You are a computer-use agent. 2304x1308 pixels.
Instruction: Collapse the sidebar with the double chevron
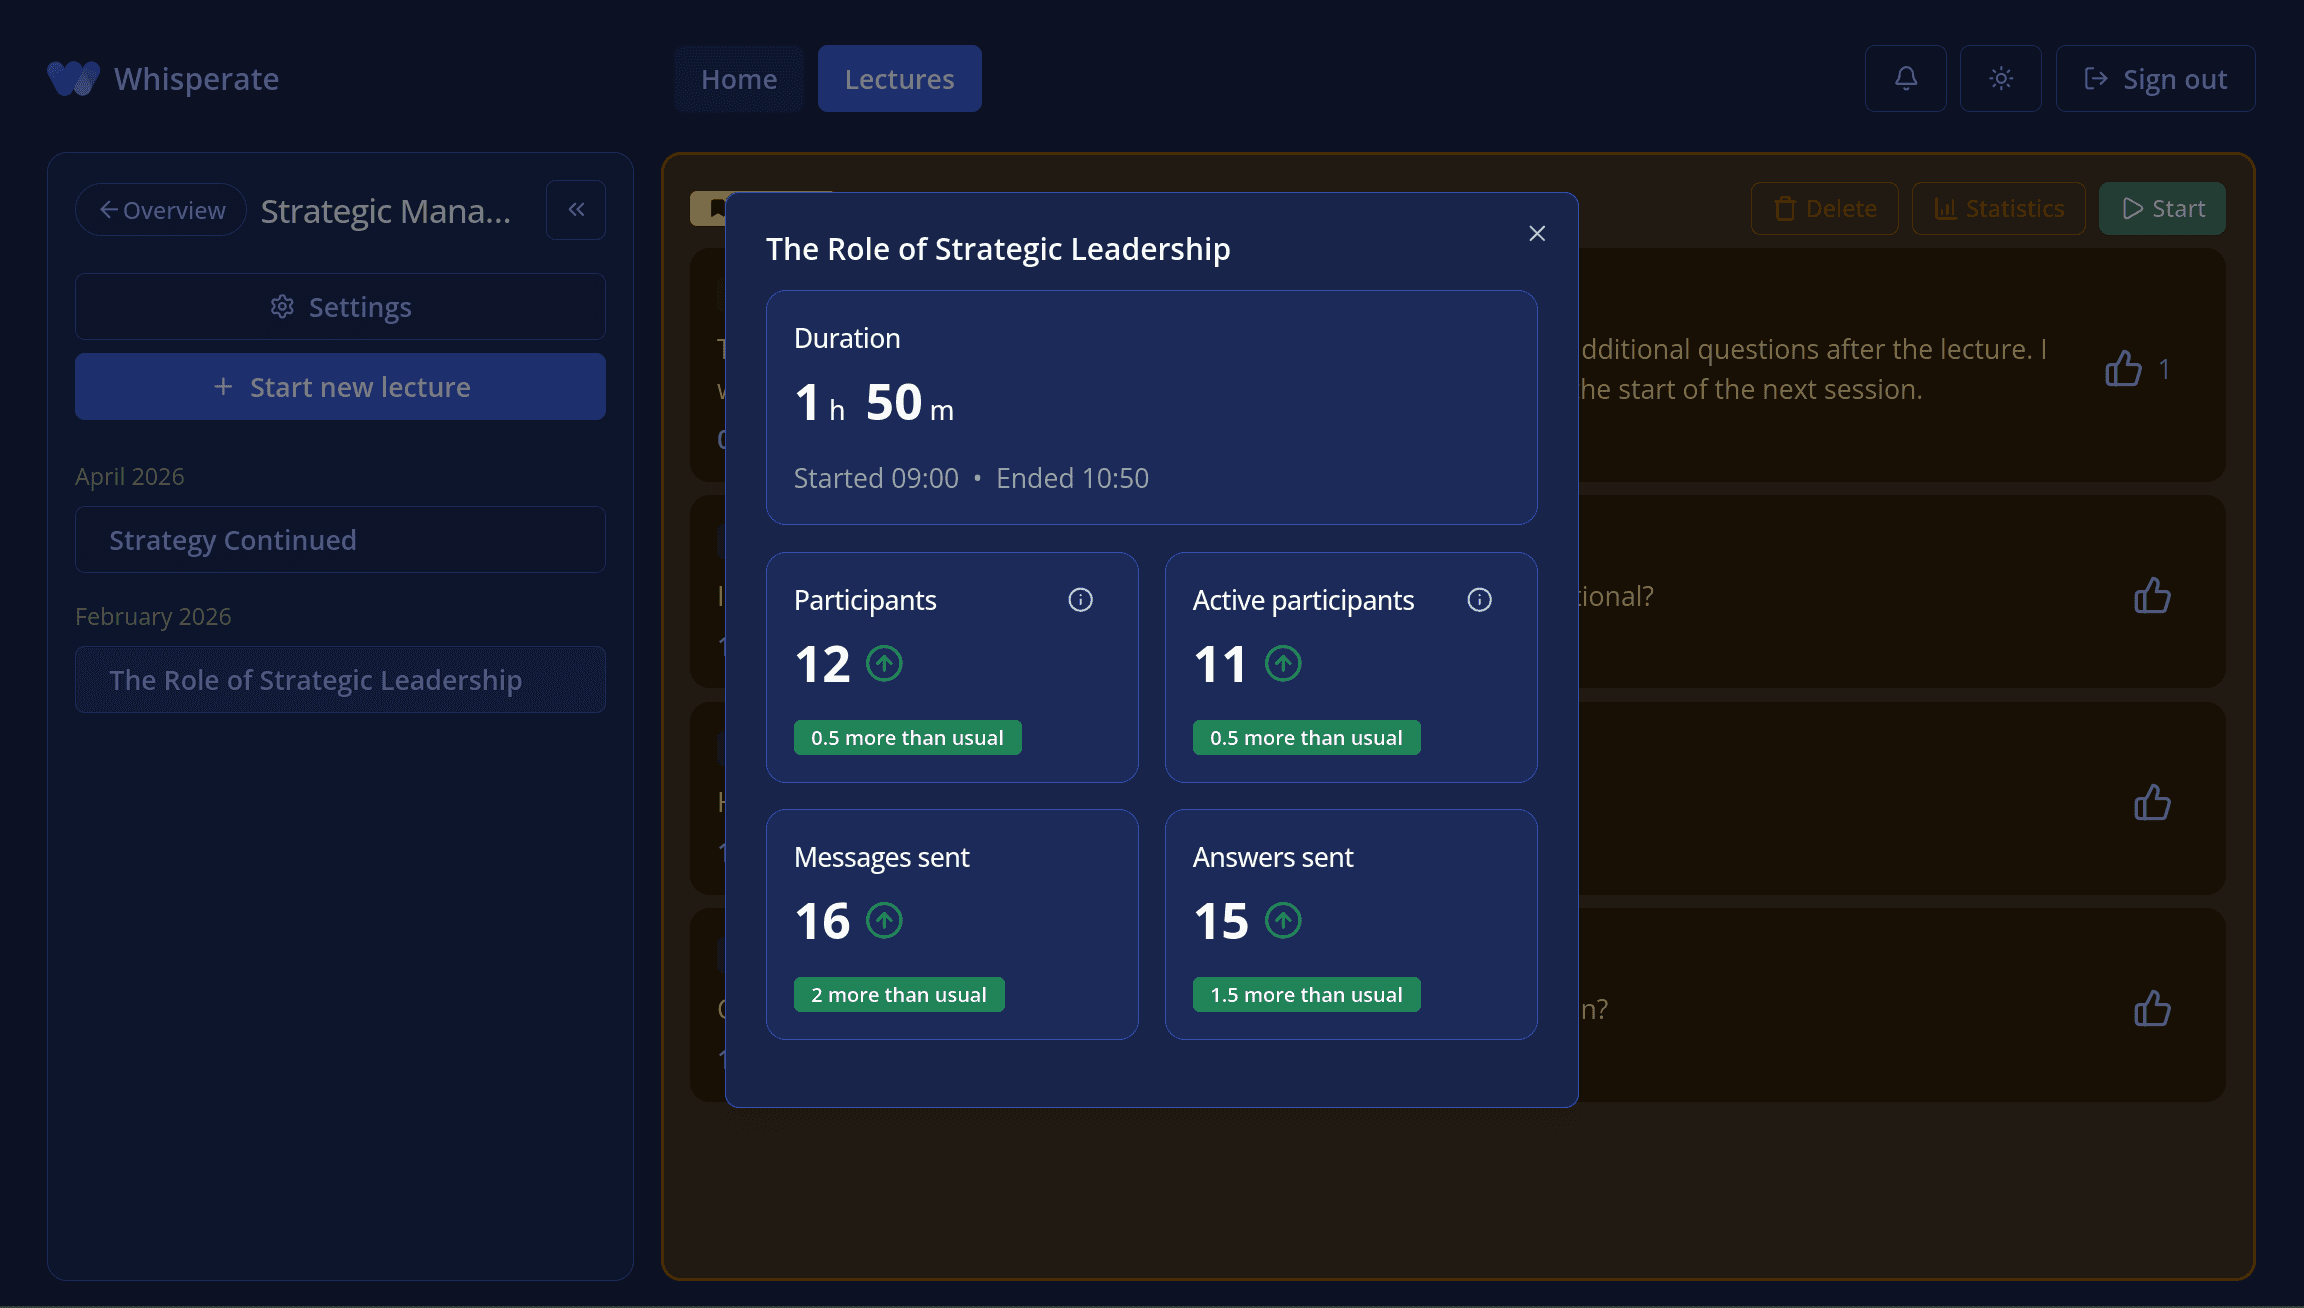coord(575,209)
